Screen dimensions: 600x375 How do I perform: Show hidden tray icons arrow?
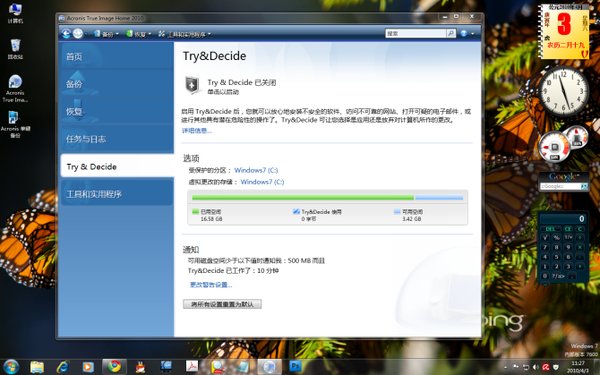click(x=506, y=367)
